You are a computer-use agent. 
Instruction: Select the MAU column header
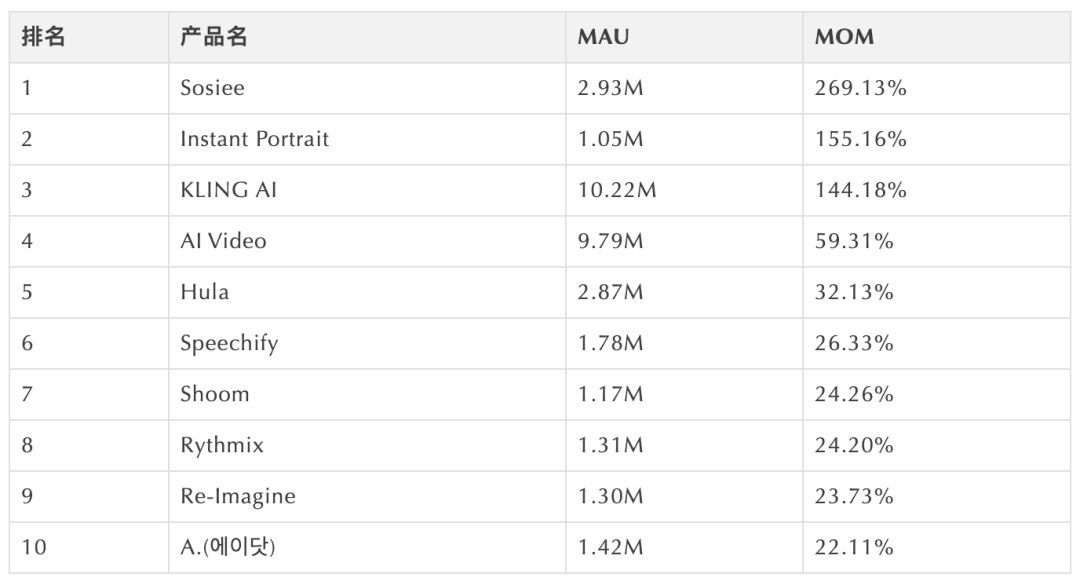(x=603, y=37)
